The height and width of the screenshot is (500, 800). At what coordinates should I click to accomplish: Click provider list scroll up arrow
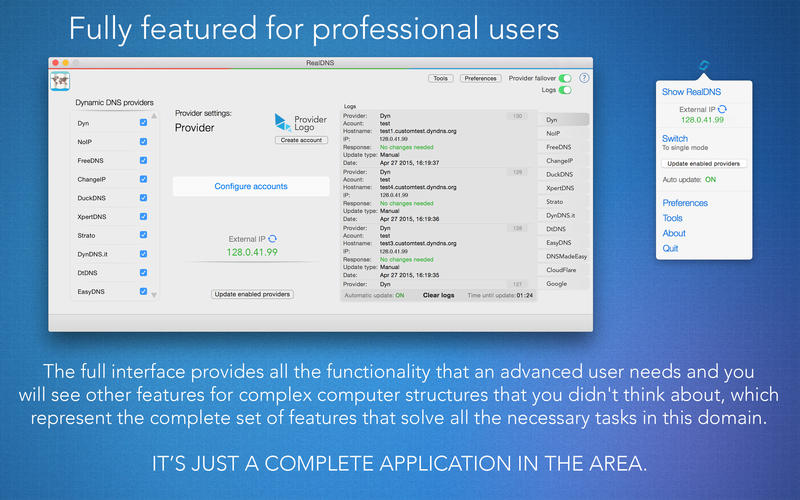point(154,116)
